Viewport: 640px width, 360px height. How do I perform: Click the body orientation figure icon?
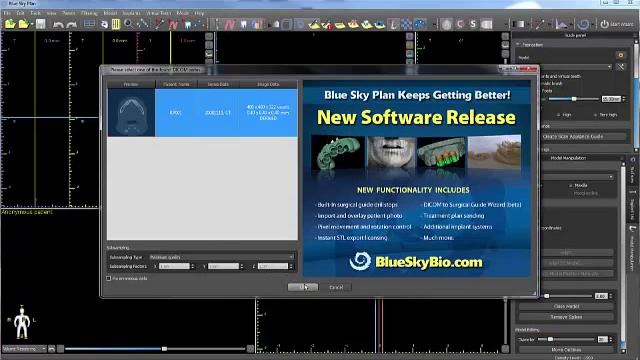(x=22, y=322)
